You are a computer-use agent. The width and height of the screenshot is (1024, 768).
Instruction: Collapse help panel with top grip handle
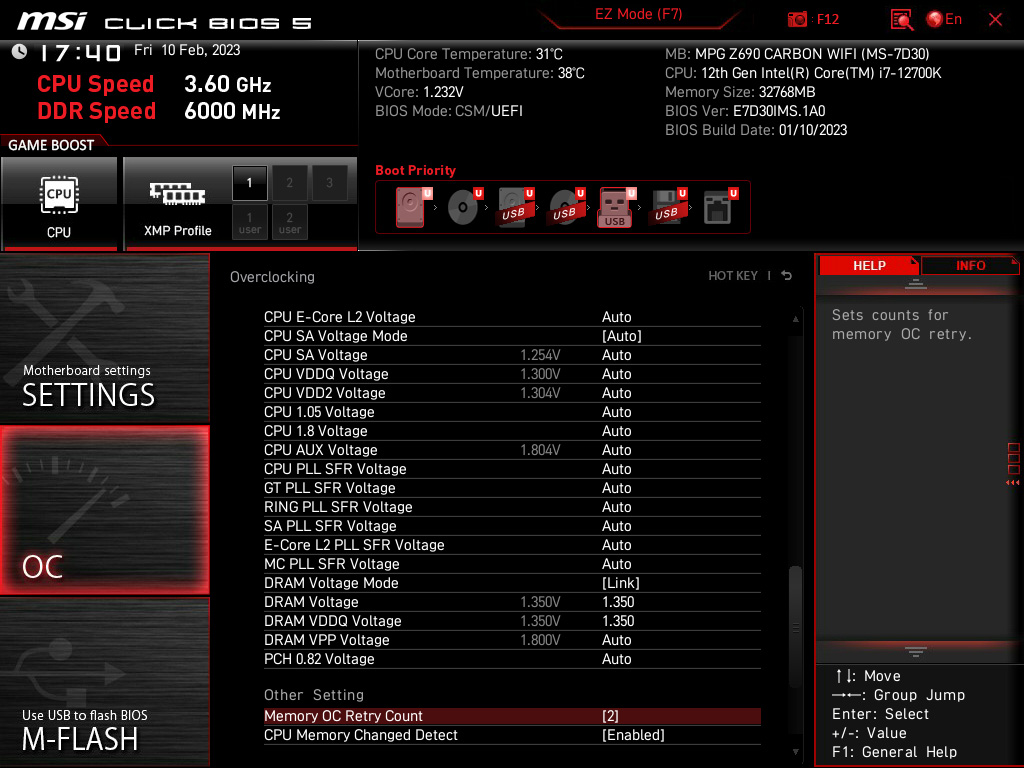[916, 283]
